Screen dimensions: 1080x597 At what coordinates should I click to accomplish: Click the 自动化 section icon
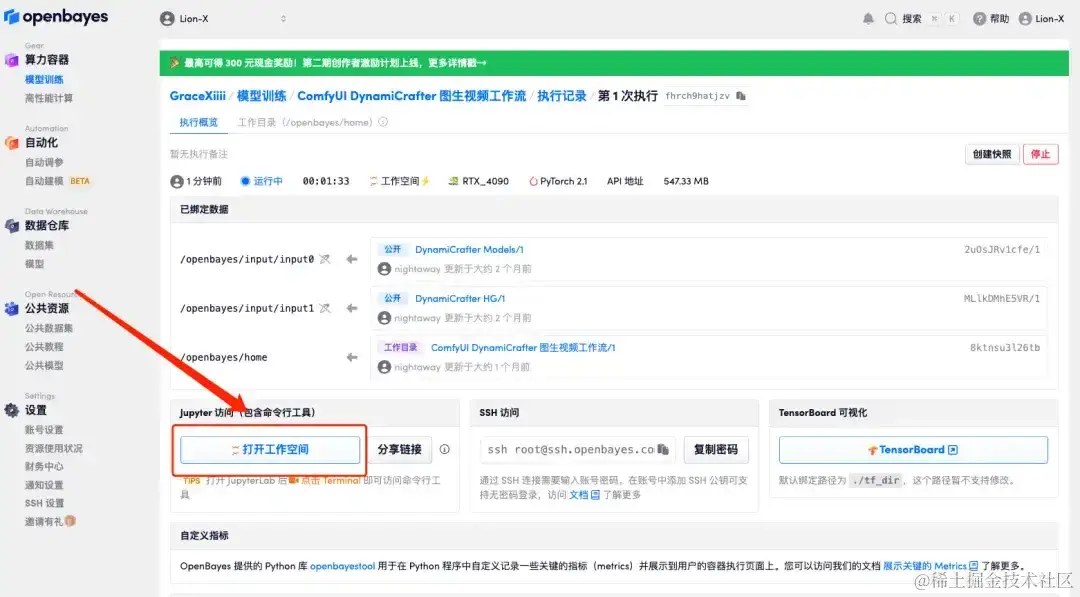(x=12, y=143)
